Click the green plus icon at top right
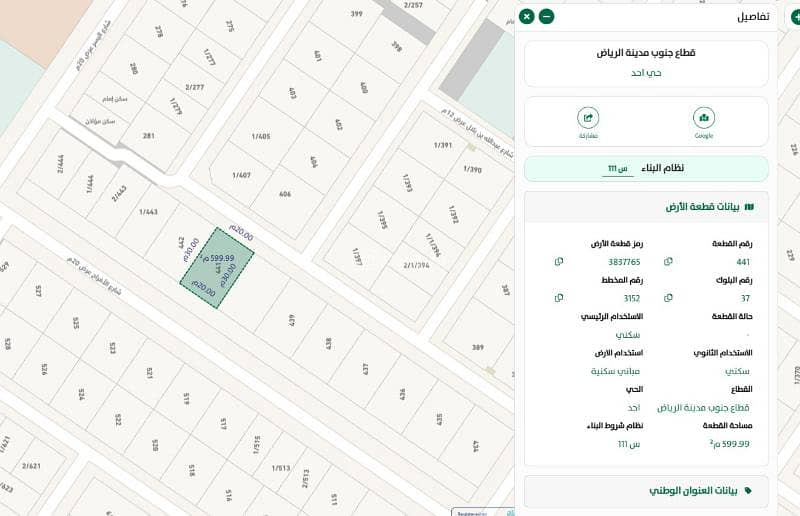 click(x=795, y=16)
